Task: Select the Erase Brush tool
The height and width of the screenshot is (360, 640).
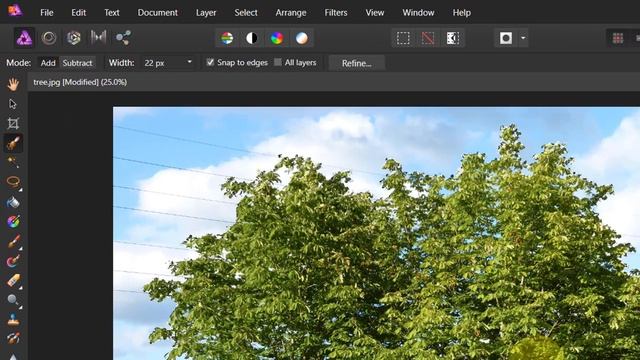Action: [13, 280]
